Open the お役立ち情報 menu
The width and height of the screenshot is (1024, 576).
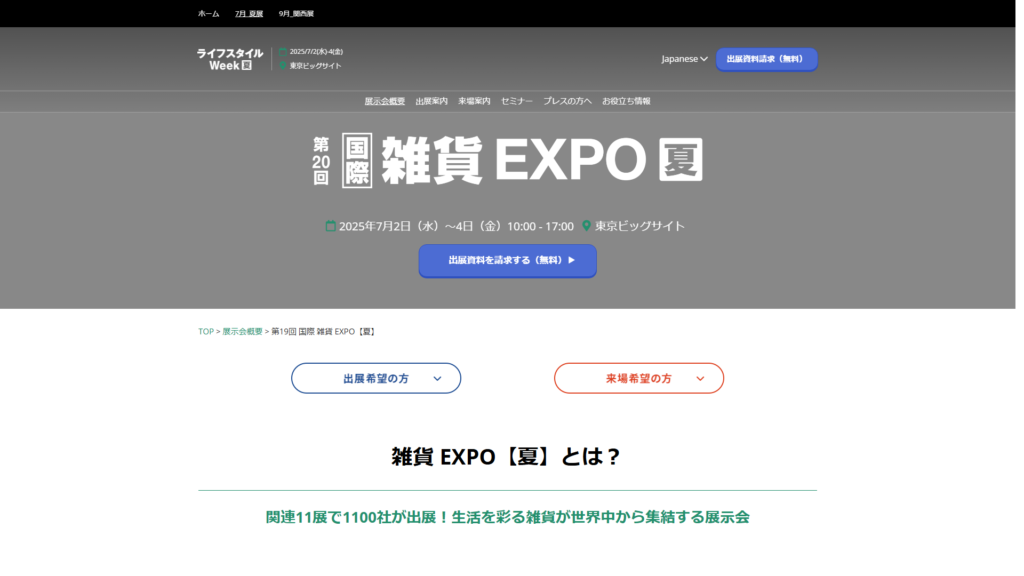[x=626, y=101]
